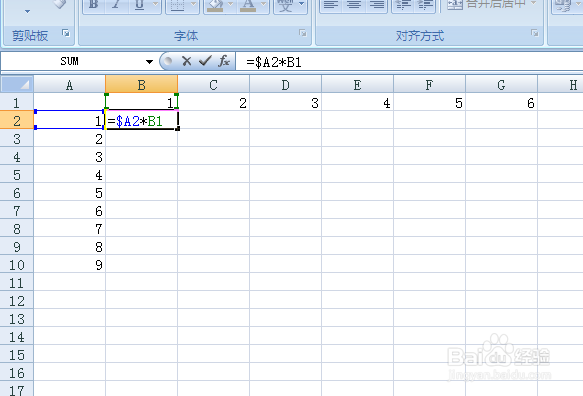Screen dimensions: 583x396
Task: Center cell text horizontally
Action: coord(354,5)
